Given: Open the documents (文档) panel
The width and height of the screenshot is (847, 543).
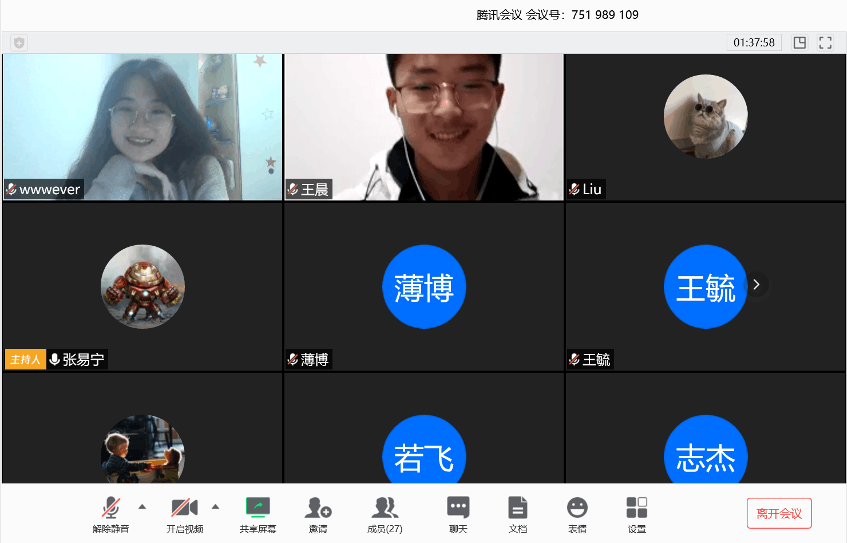Looking at the screenshot, I should (517, 513).
